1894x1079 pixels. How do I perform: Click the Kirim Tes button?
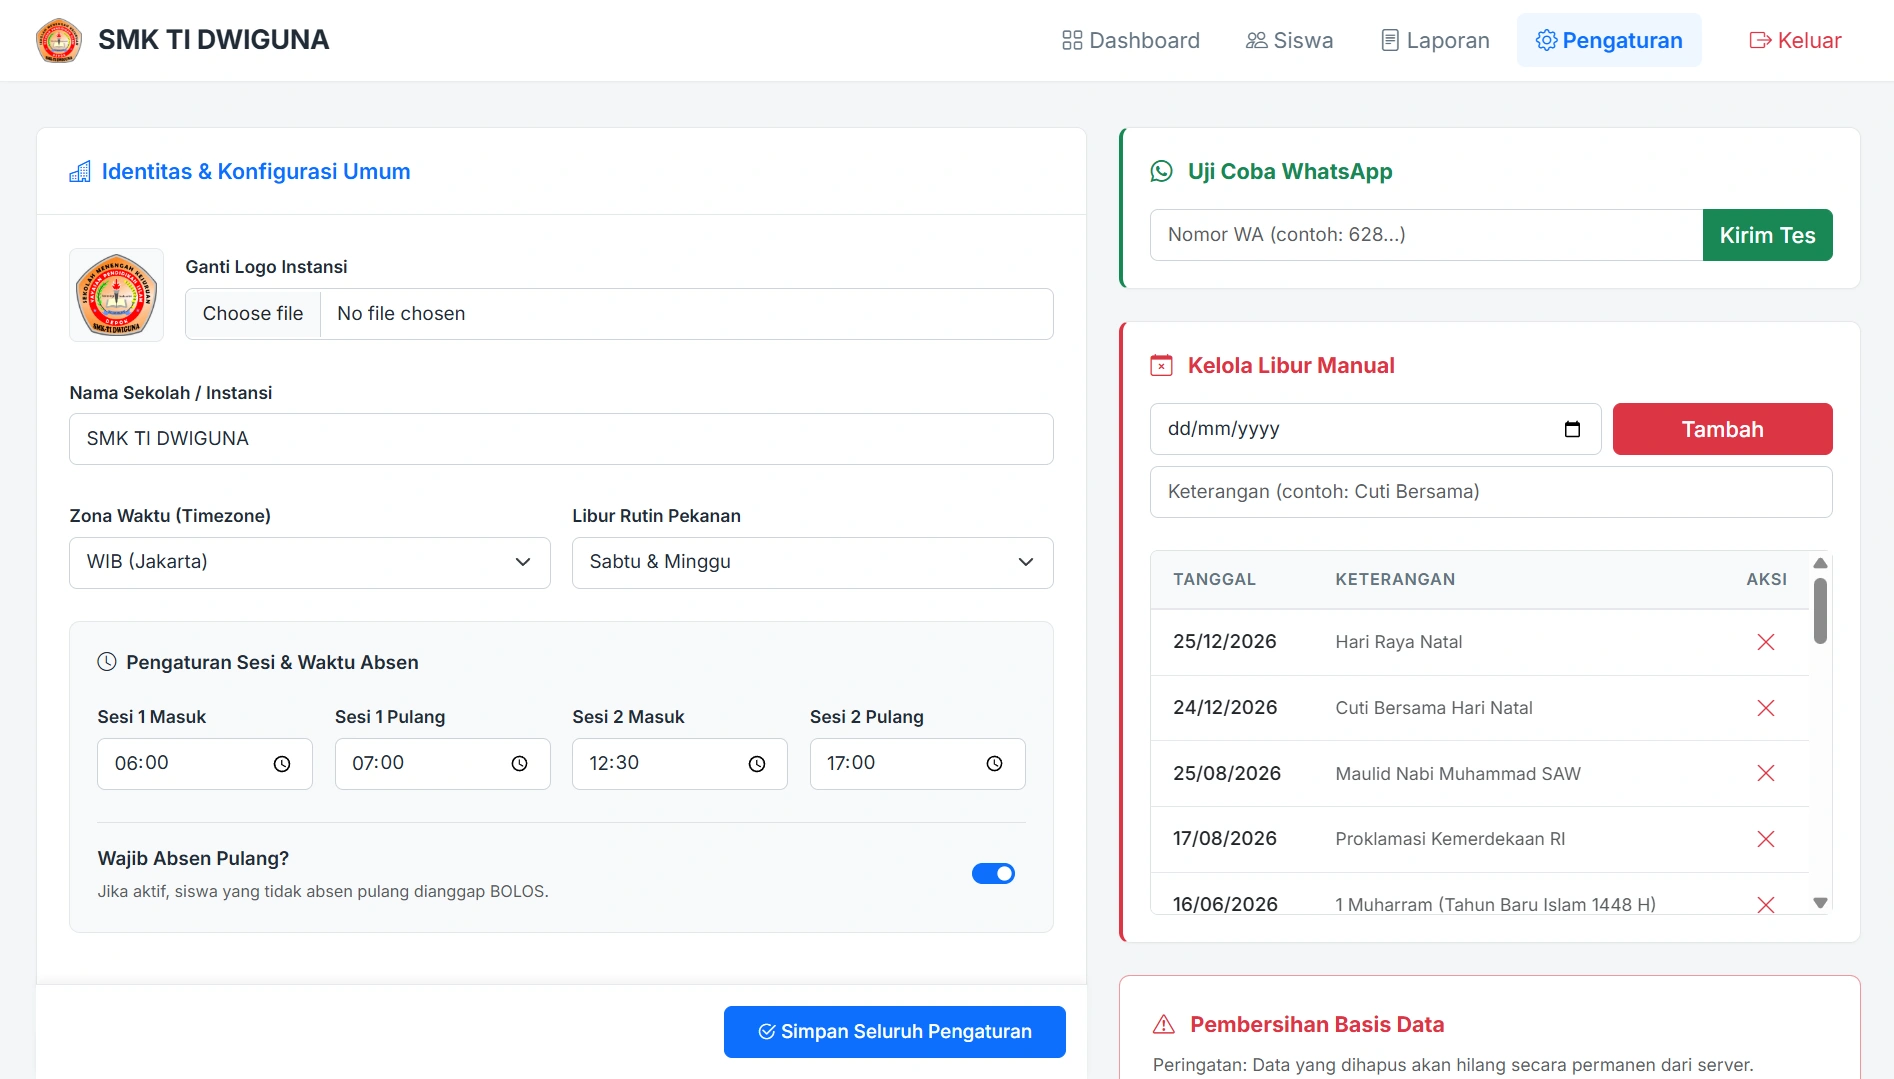(x=1767, y=235)
